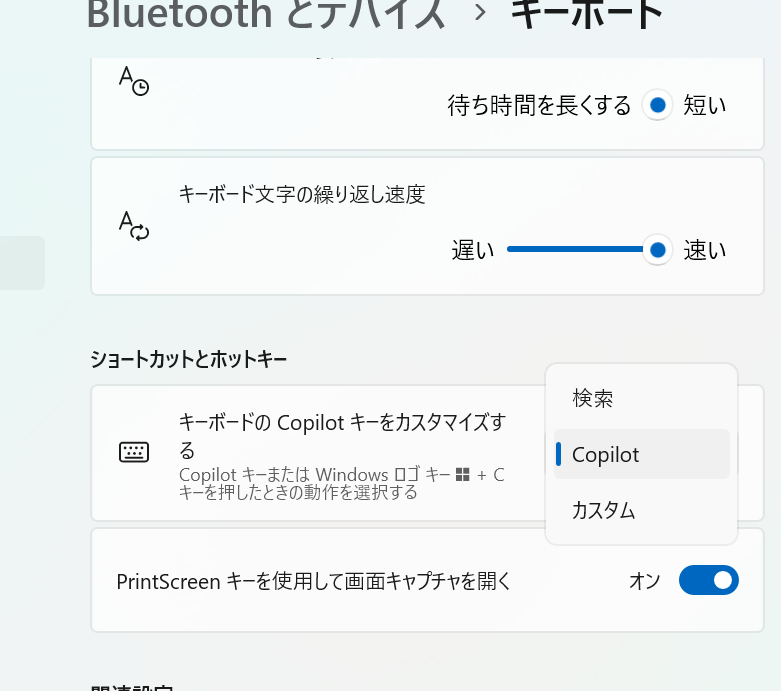Click the 遅い label on the repeat rate slider
The height and width of the screenshot is (691, 781).
point(473,250)
